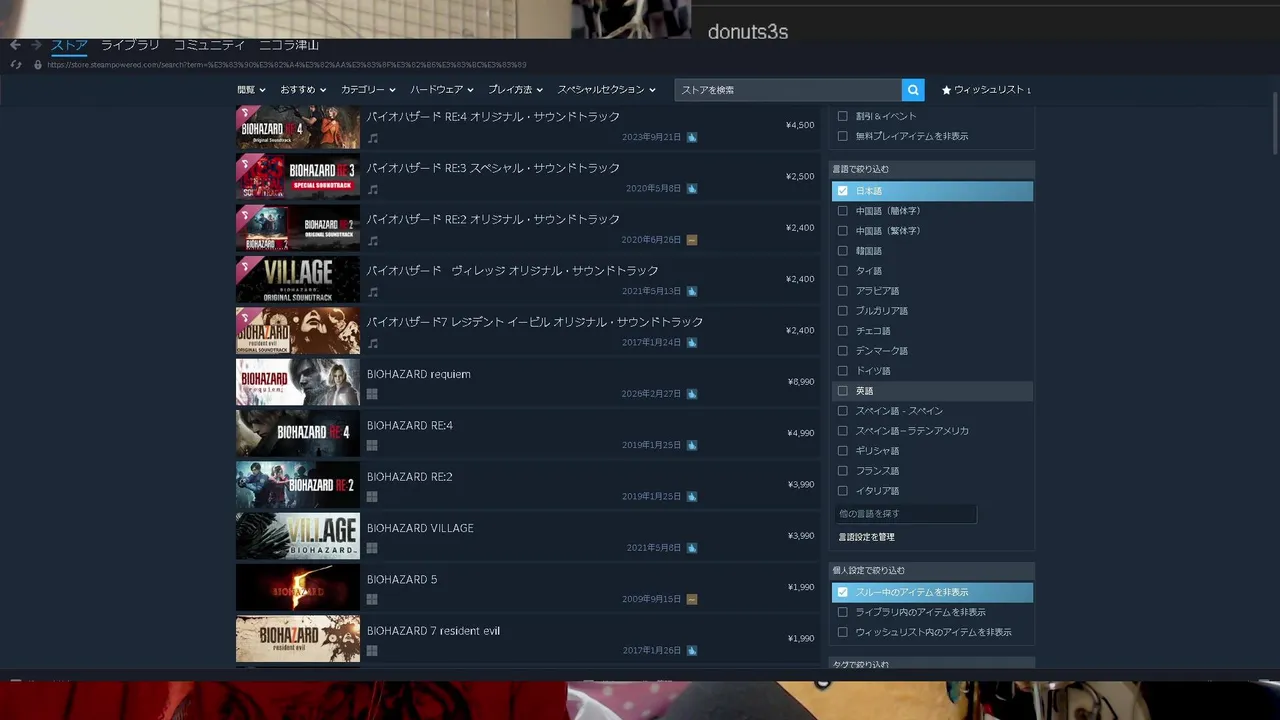The image size is (1280, 720).
Task: Click review icon next to 2017年1月26日
Action: 692,650
